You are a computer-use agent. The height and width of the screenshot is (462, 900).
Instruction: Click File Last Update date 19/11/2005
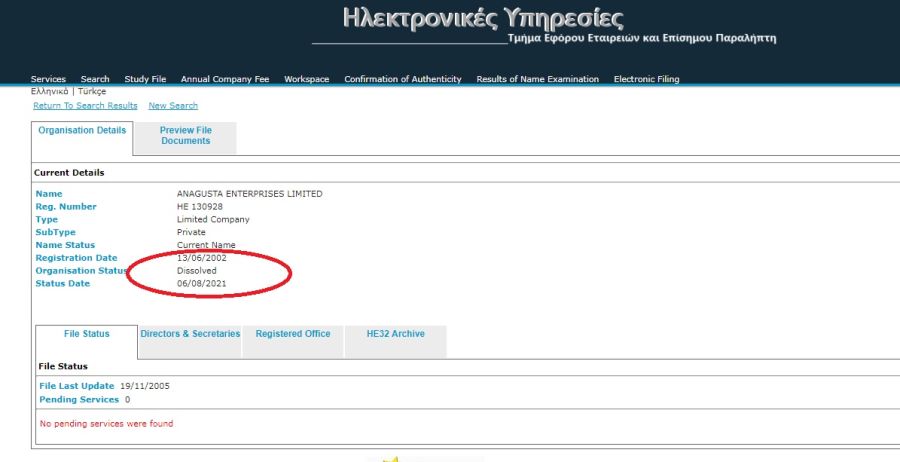145,386
